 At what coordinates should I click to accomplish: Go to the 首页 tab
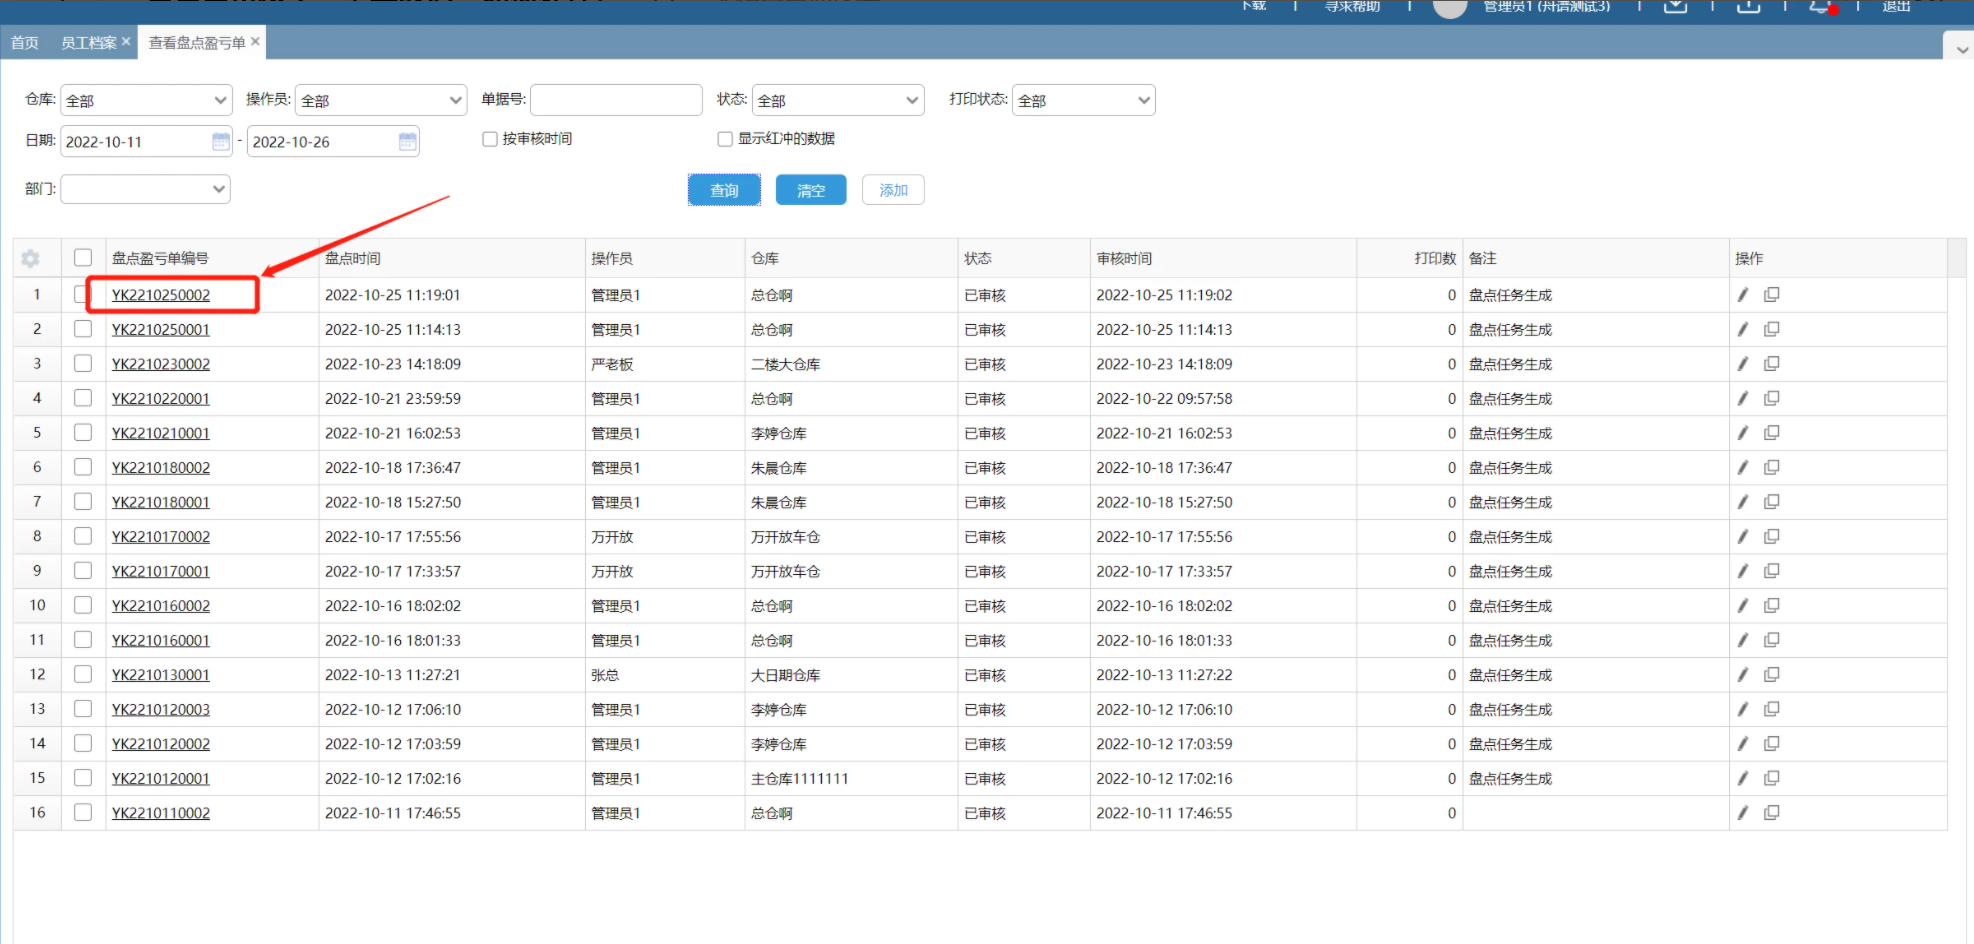[25, 43]
